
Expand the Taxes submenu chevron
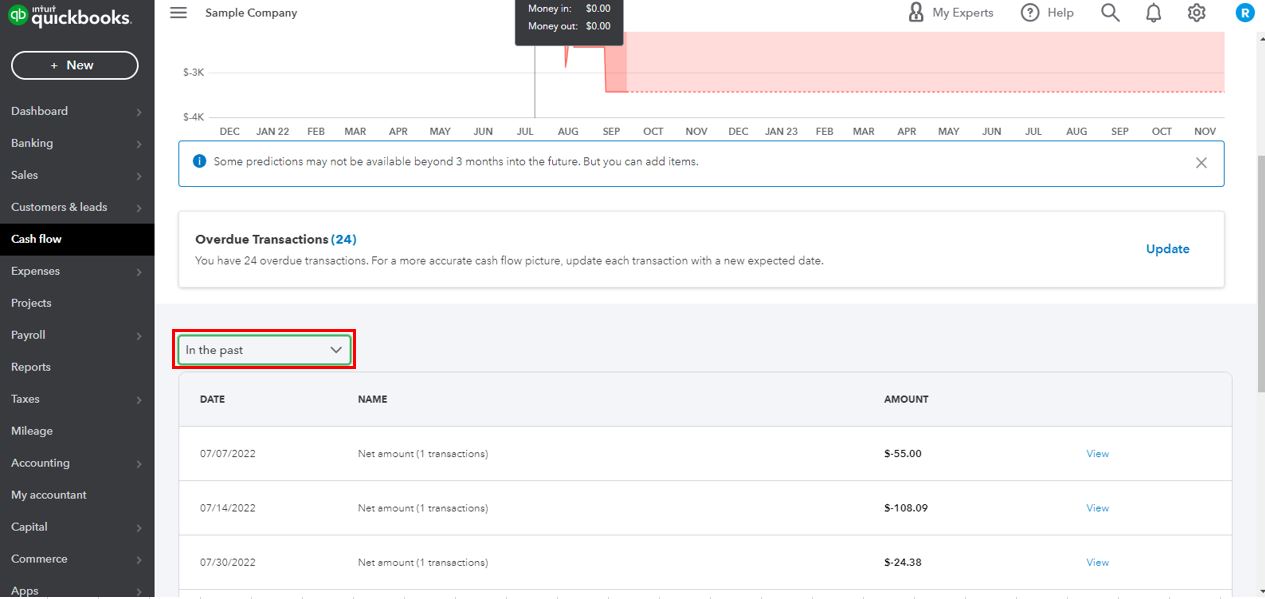(x=139, y=400)
